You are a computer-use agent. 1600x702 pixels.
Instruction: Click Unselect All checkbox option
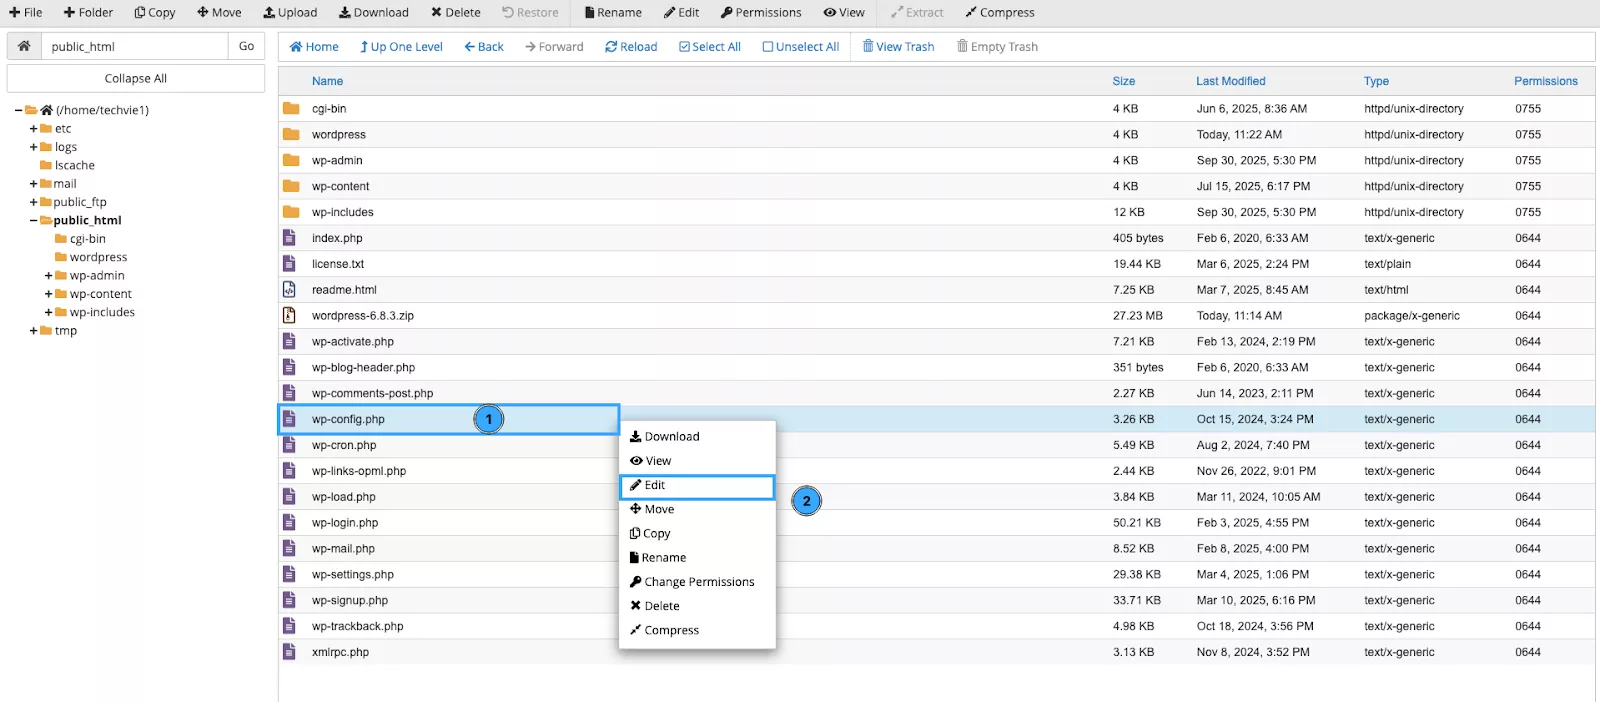800,47
